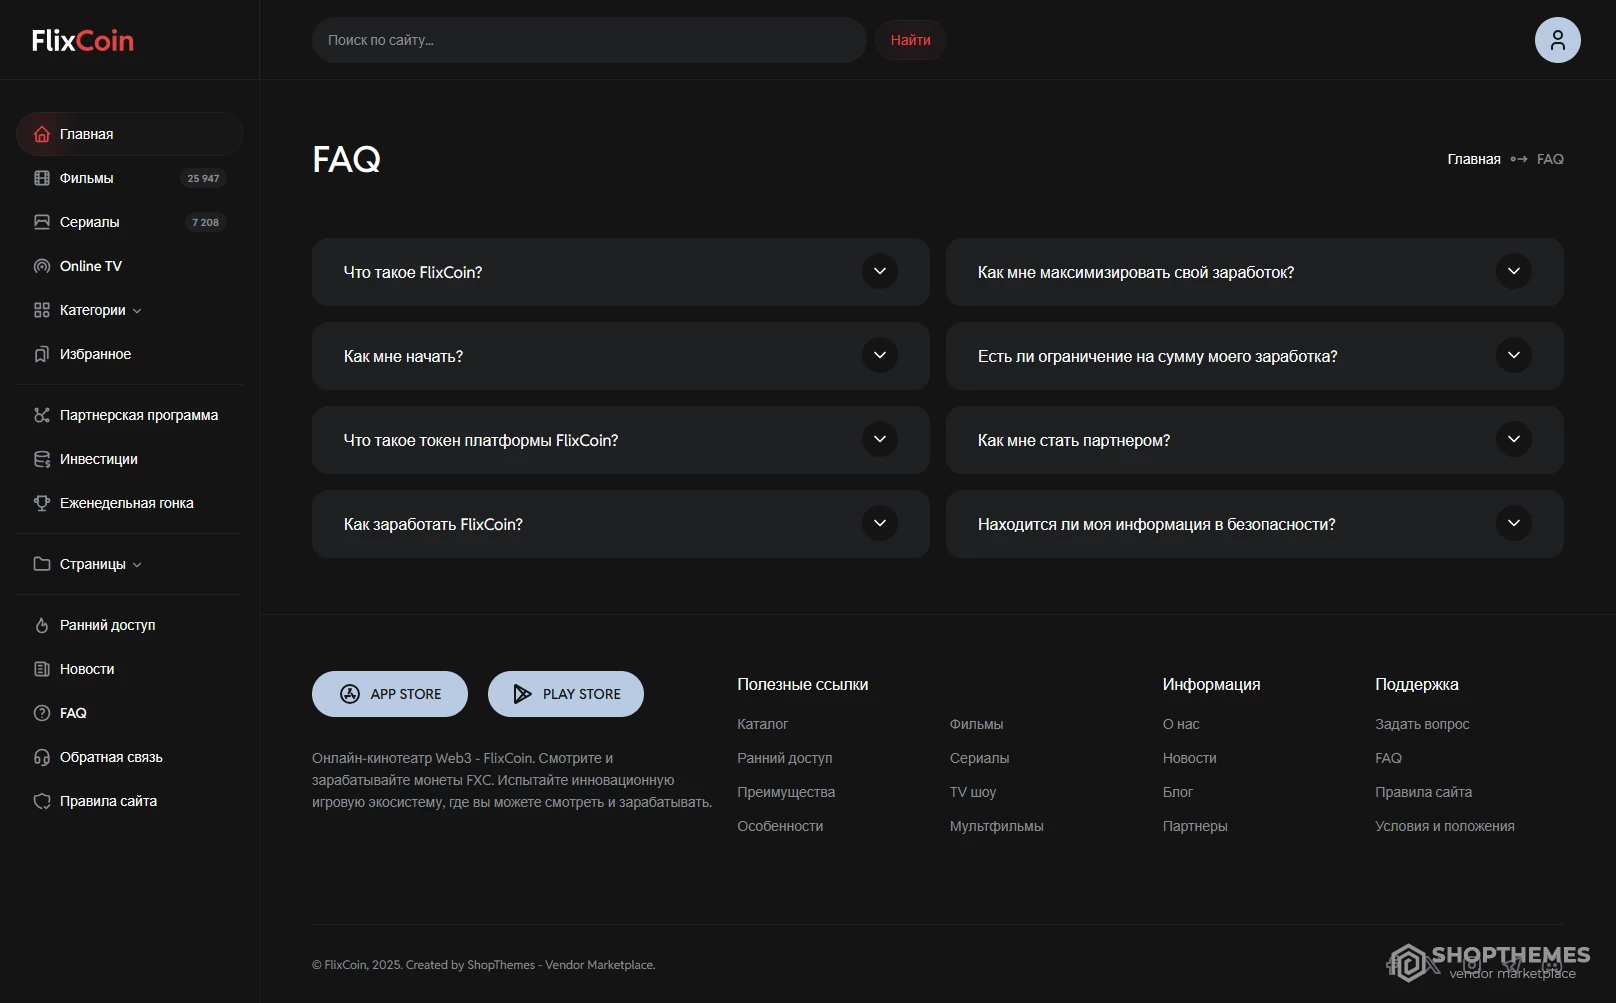Screen dimensions: 1616x1003
Task: Select Сериалы in the sidebar menu
Action: pos(89,222)
